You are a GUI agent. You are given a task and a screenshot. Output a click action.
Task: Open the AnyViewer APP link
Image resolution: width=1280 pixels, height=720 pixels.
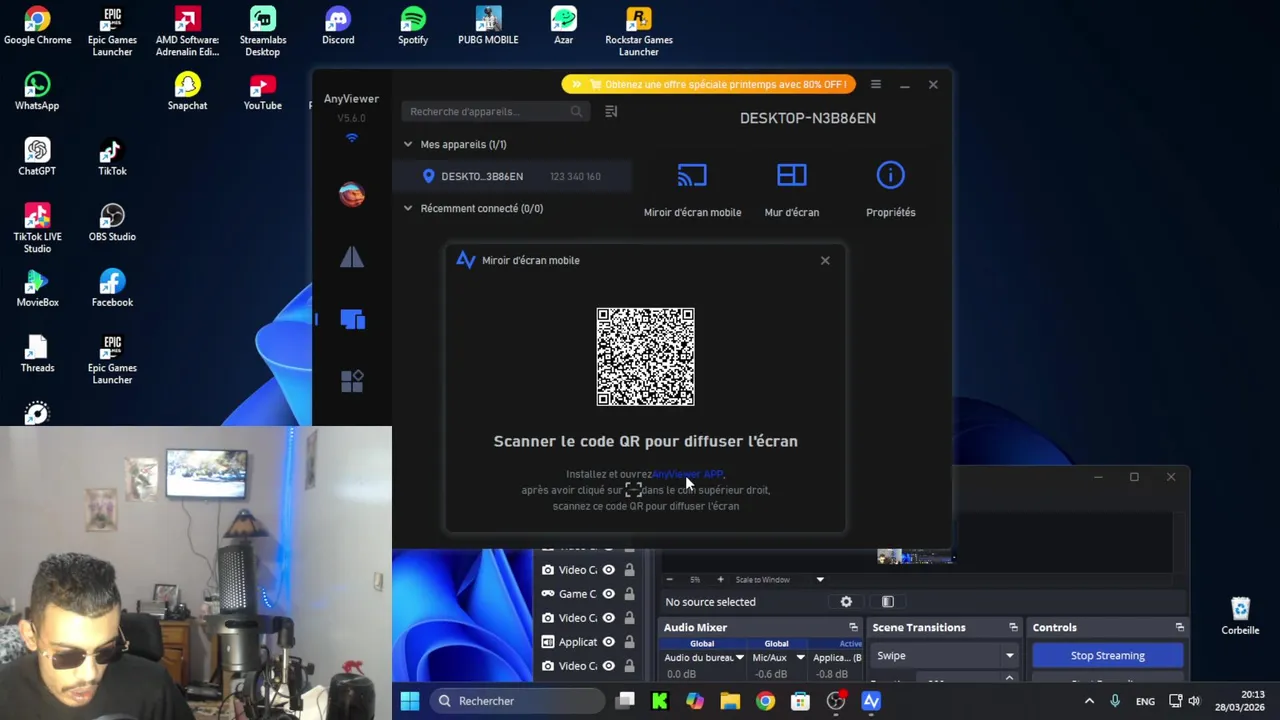[687, 474]
